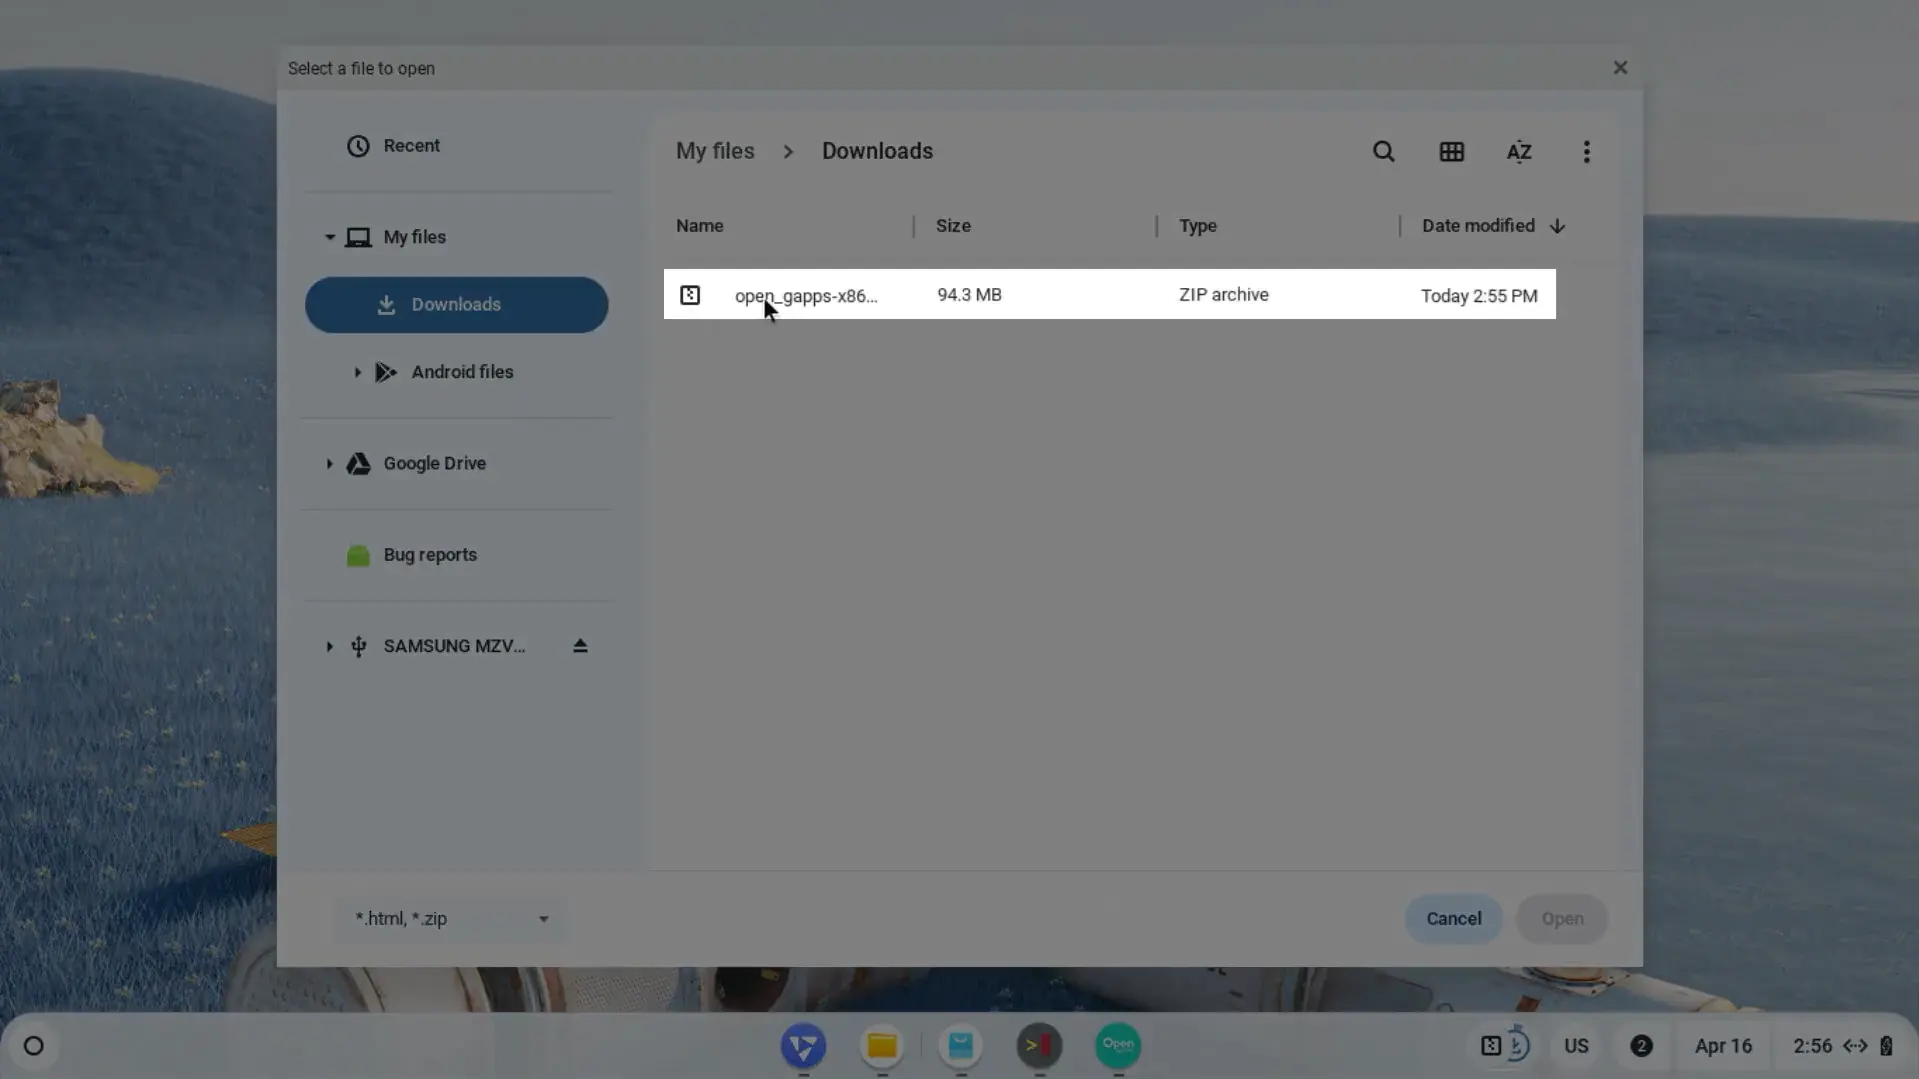
Task: Click the A-Z sort order icon
Action: click(x=1519, y=151)
